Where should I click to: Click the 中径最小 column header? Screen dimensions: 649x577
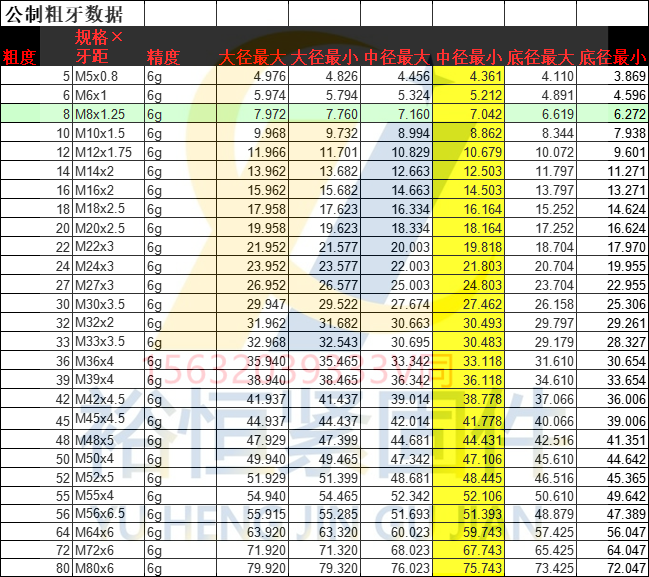[x=467, y=57]
